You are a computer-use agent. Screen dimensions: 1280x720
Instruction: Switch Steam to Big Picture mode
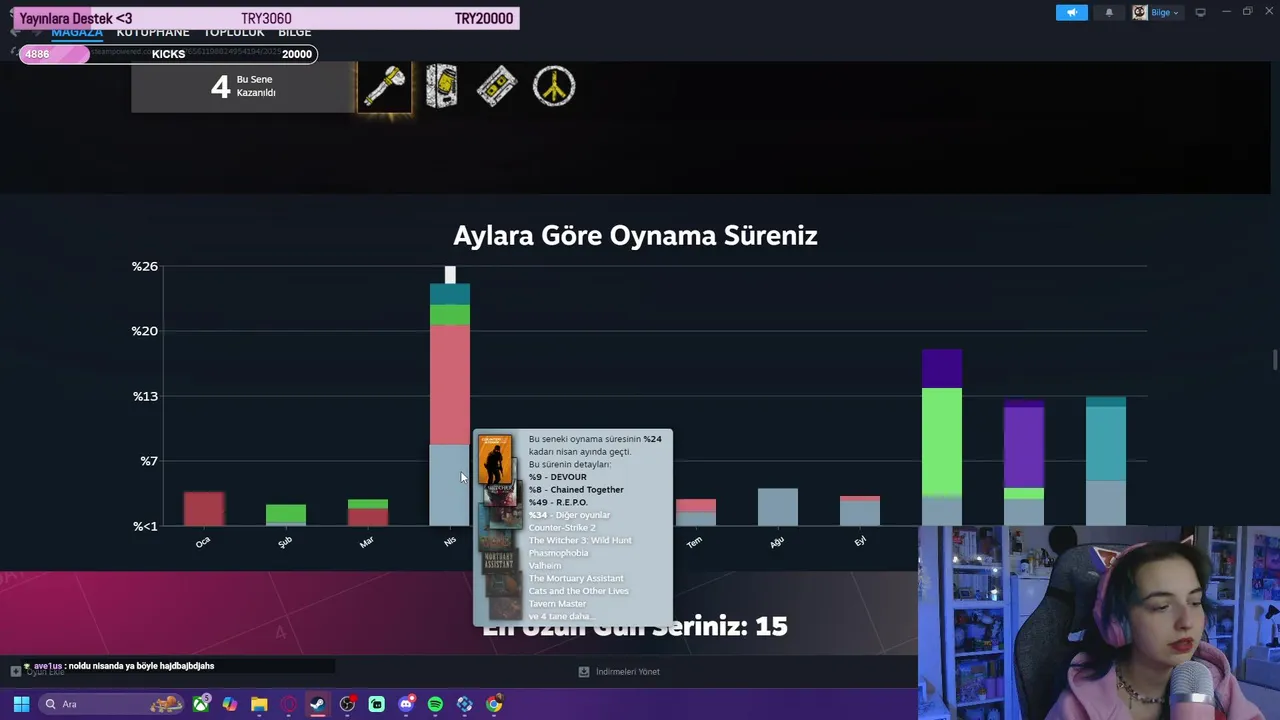pyautogui.click(x=1200, y=13)
